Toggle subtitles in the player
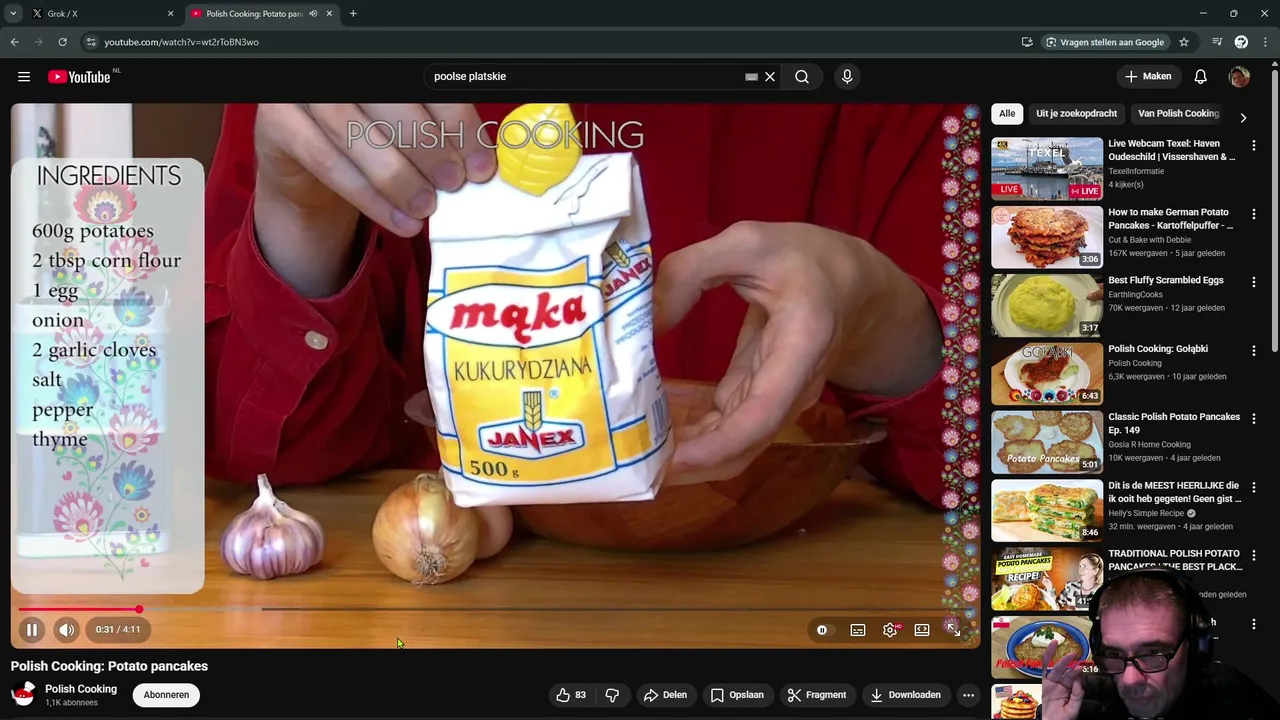 click(x=858, y=630)
